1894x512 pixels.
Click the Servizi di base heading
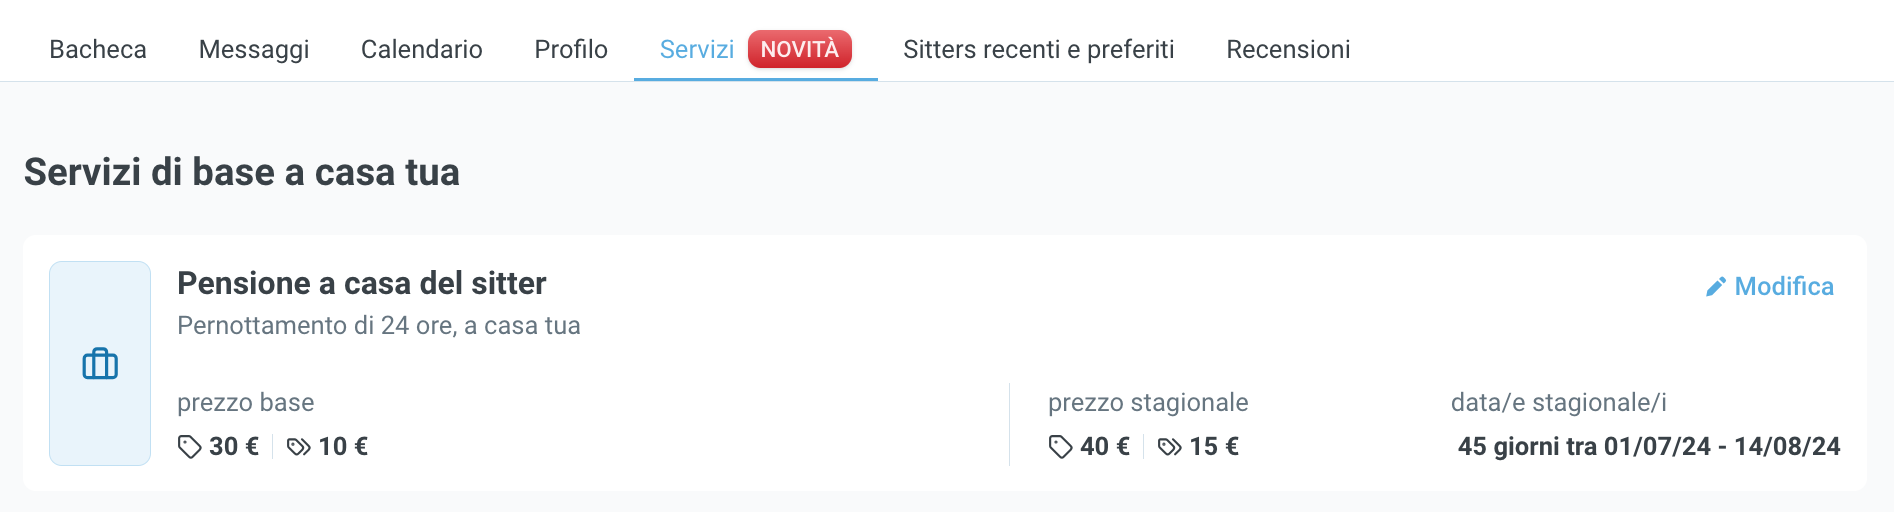pyautogui.click(x=241, y=172)
